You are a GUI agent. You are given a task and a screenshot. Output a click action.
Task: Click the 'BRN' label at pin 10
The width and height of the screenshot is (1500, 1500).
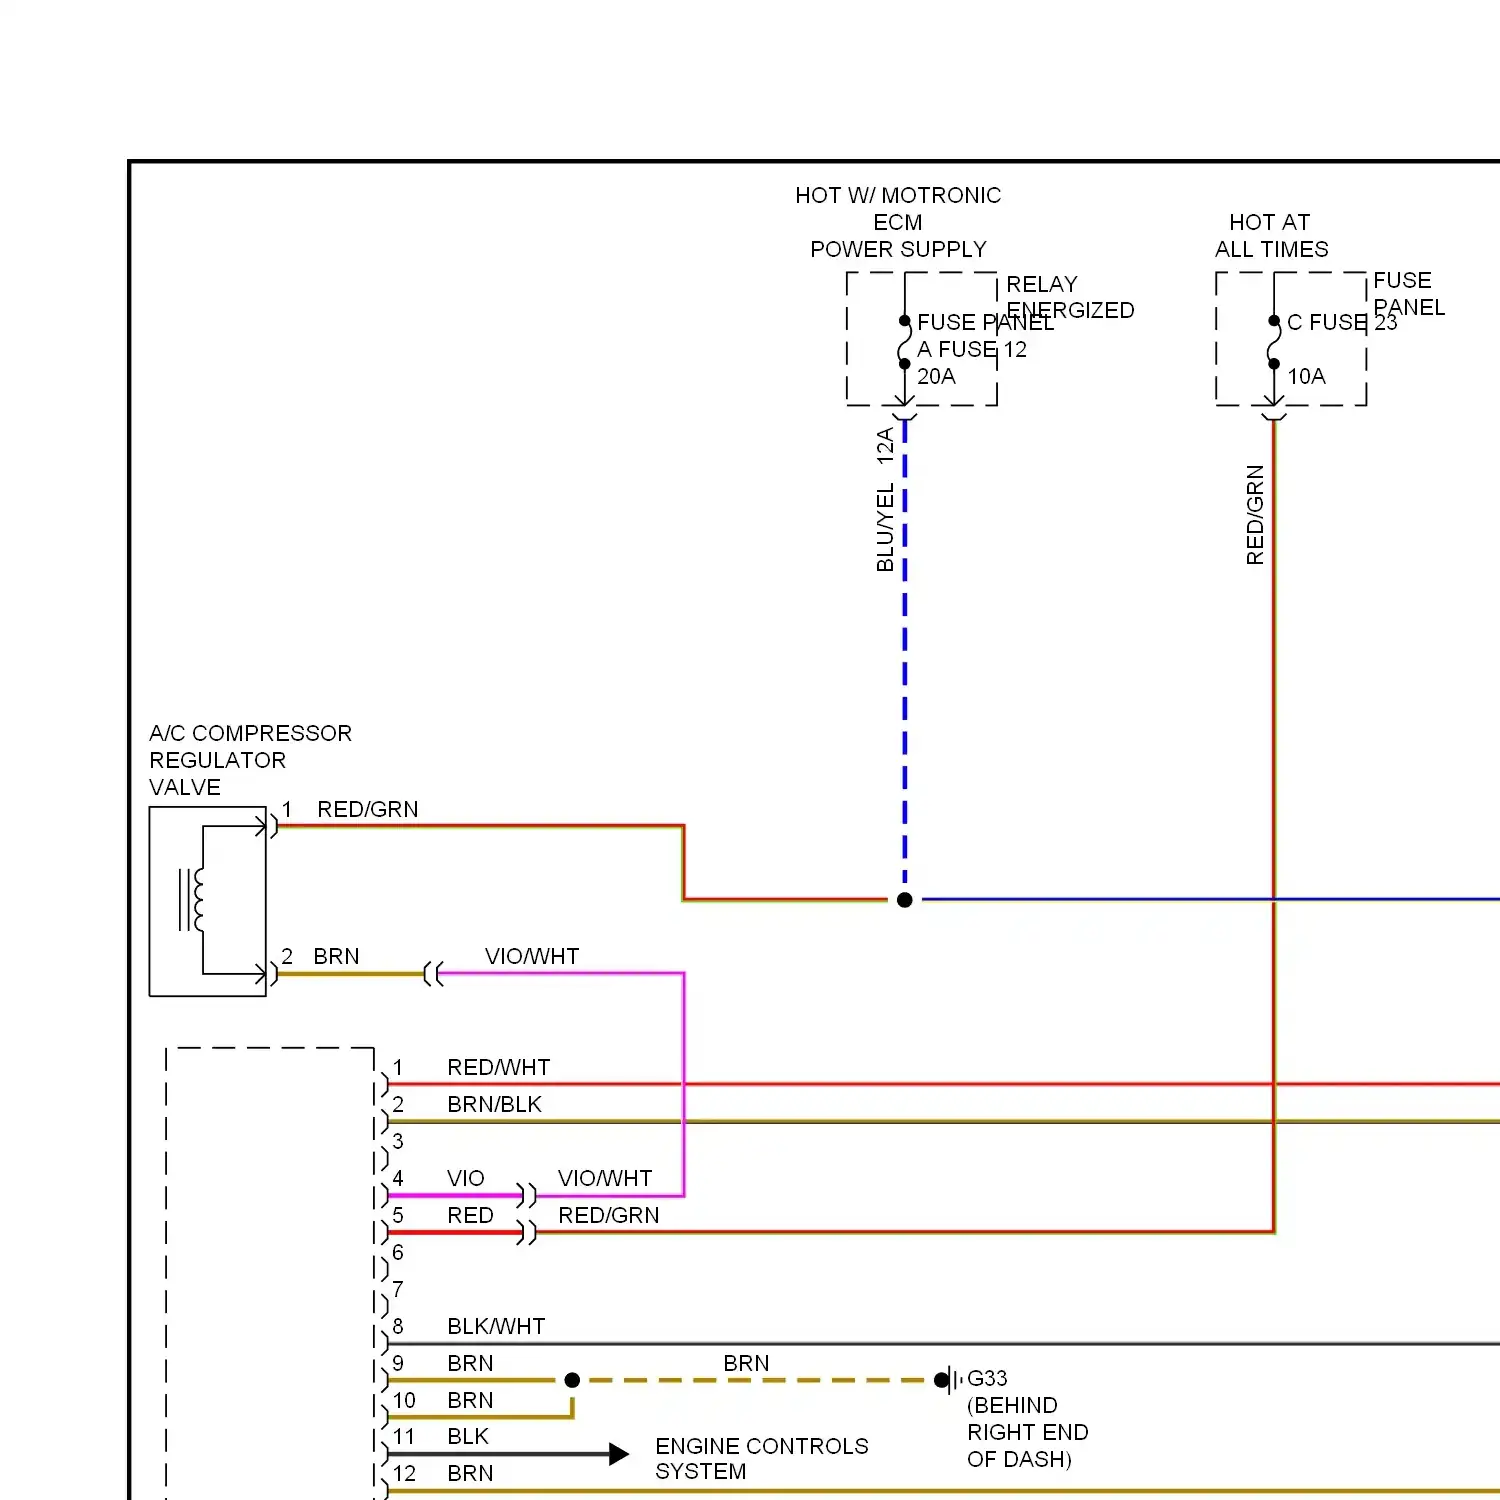[x=470, y=1400]
